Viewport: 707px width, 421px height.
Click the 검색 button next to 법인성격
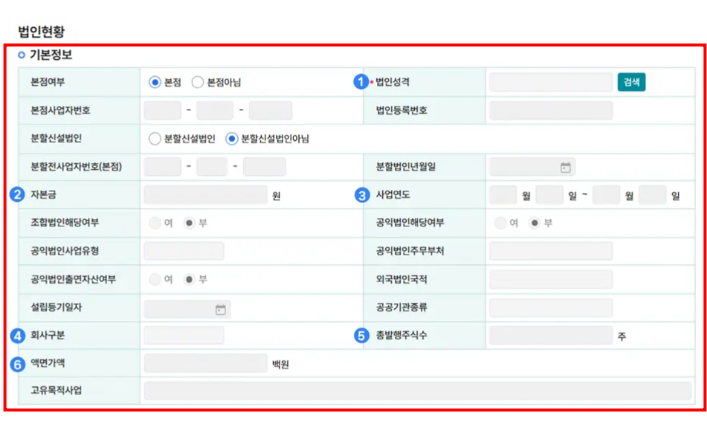pos(631,82)
